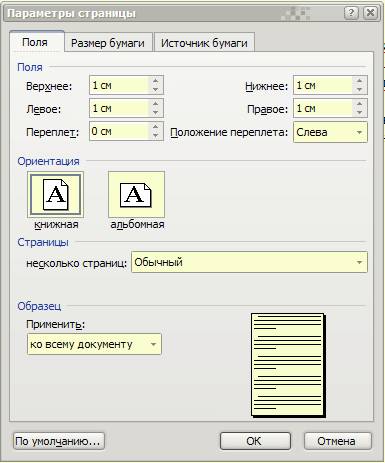Increase the Верхнее margin with up arrow
385x463 pixels.
[155, 81]
